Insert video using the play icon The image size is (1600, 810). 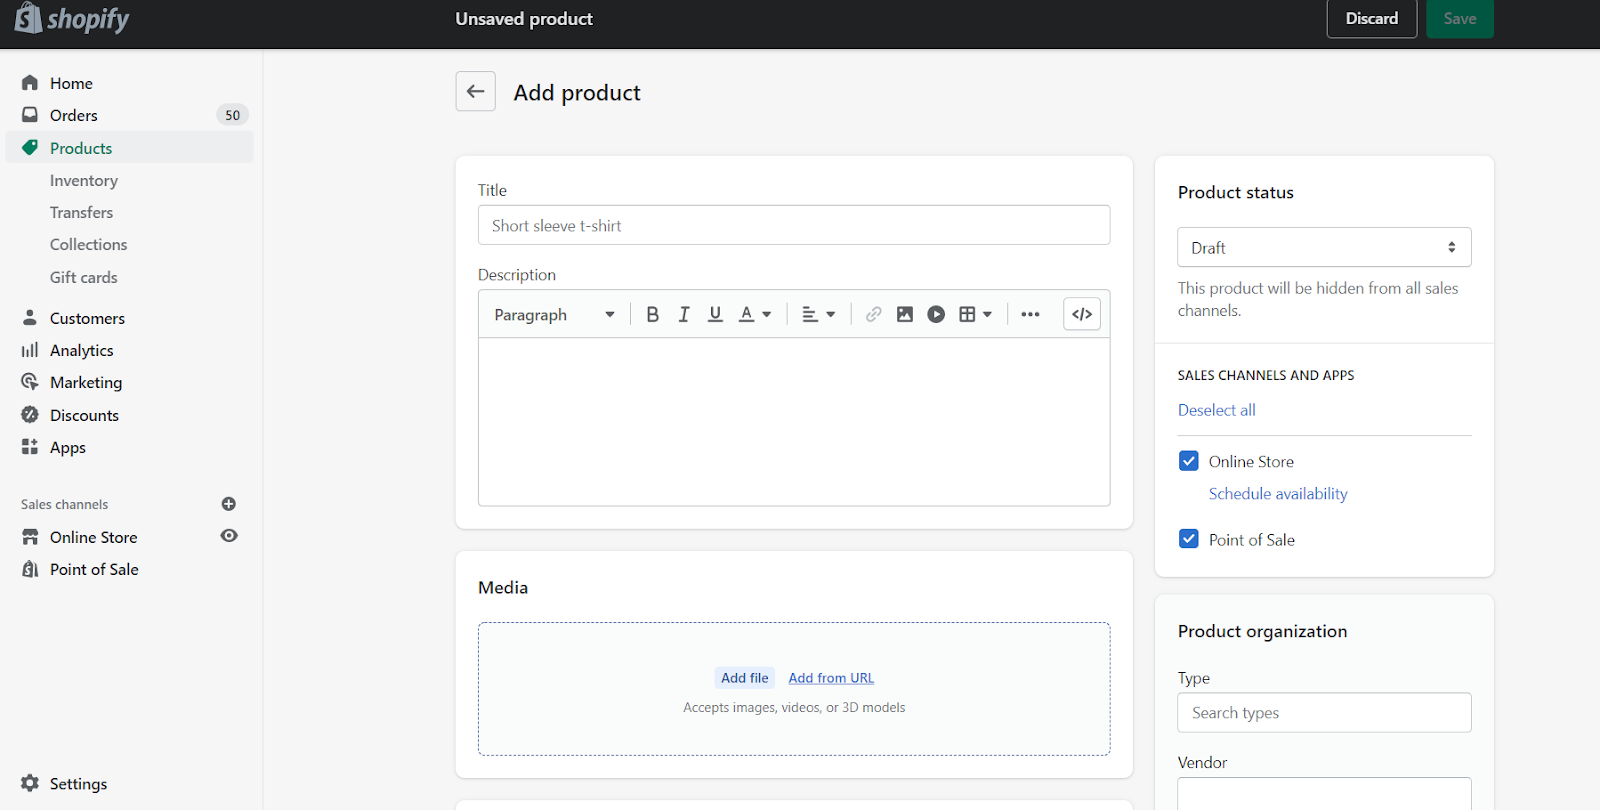936,314
